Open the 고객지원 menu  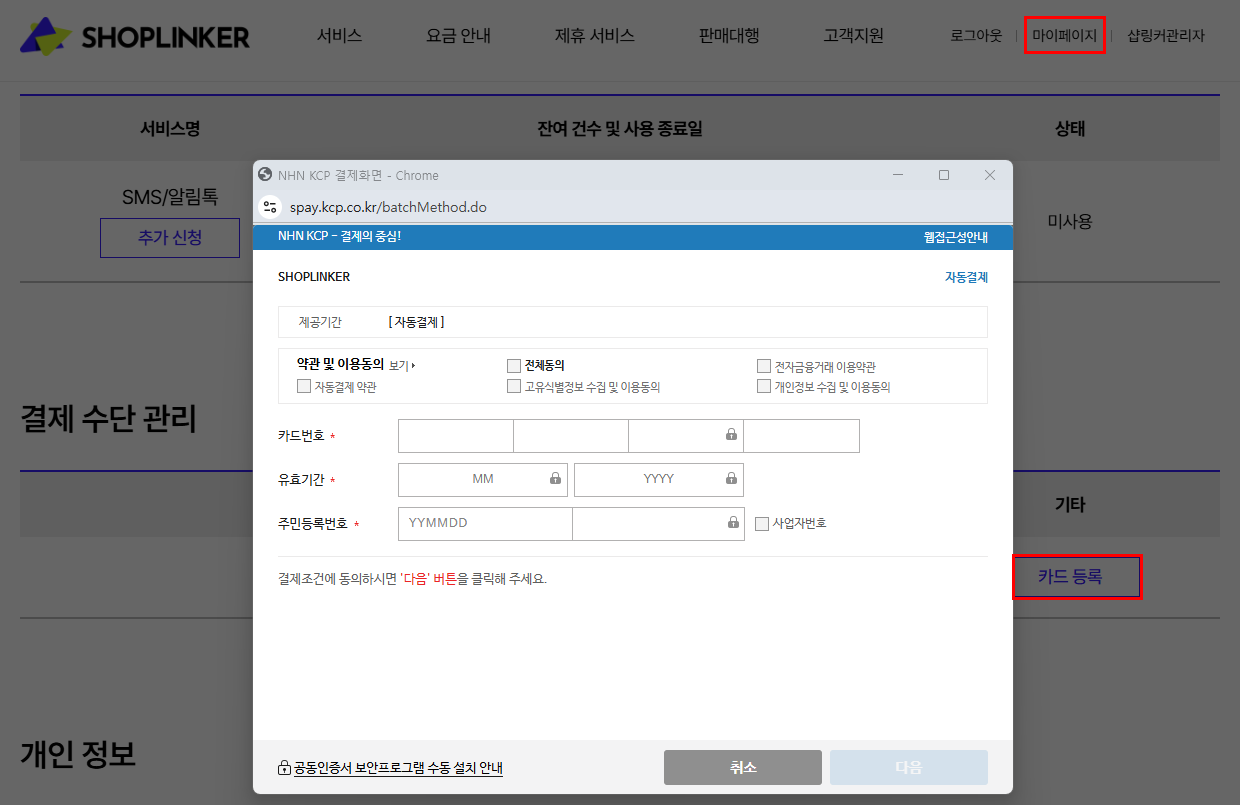tap(853, 36)
